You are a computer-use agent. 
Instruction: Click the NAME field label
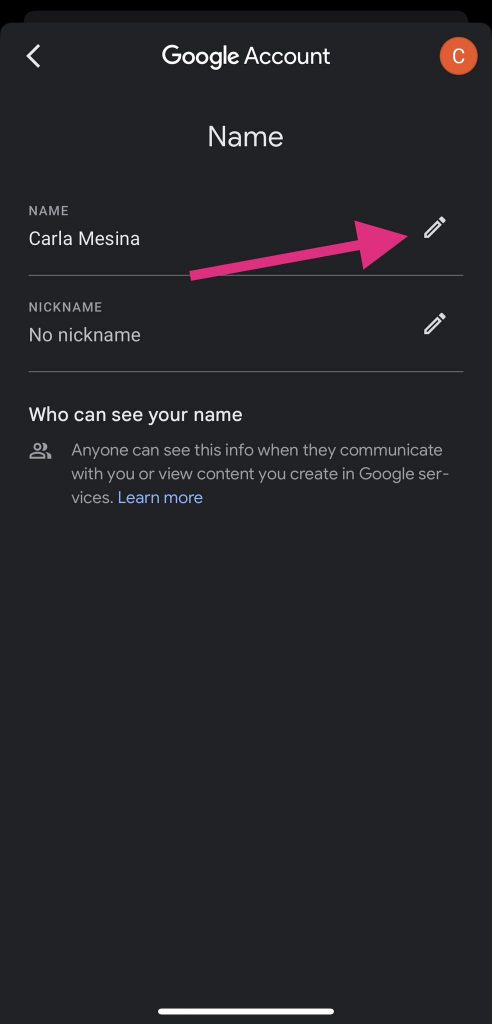[x=48, y=211]
